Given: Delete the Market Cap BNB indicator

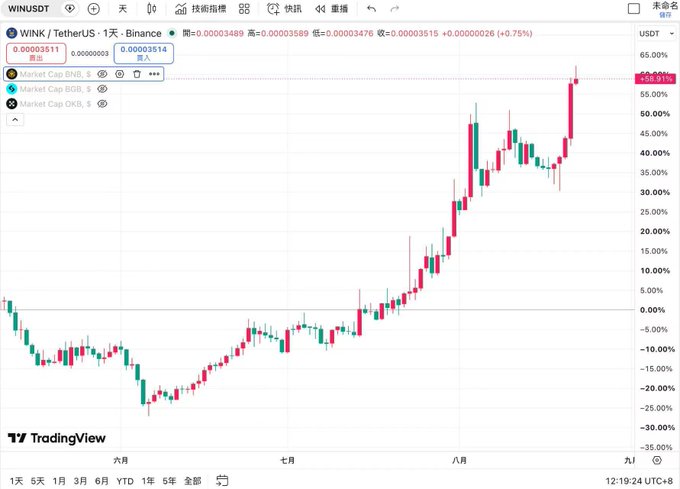Looking at the screenshot, I should click(x=137, y=74).
